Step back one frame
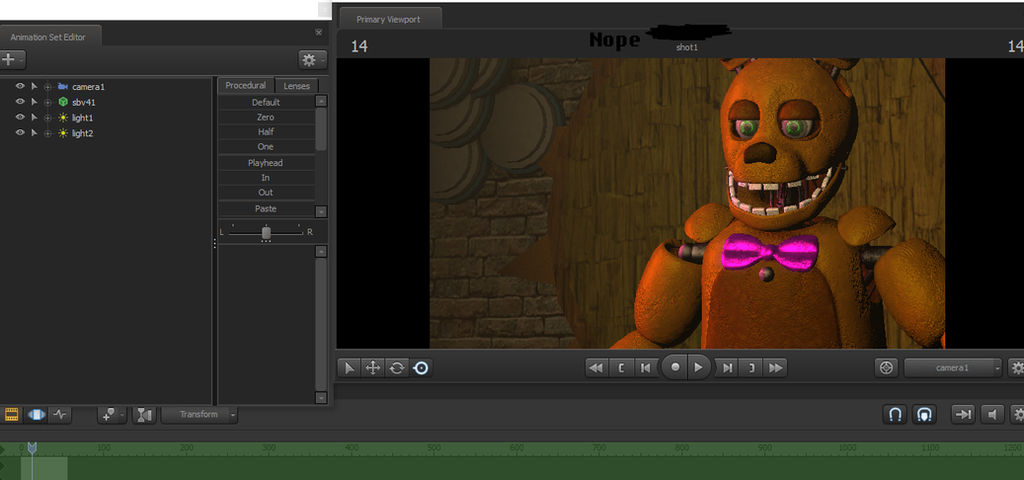This screenshot has height=480, width=1024. [645, 368]
